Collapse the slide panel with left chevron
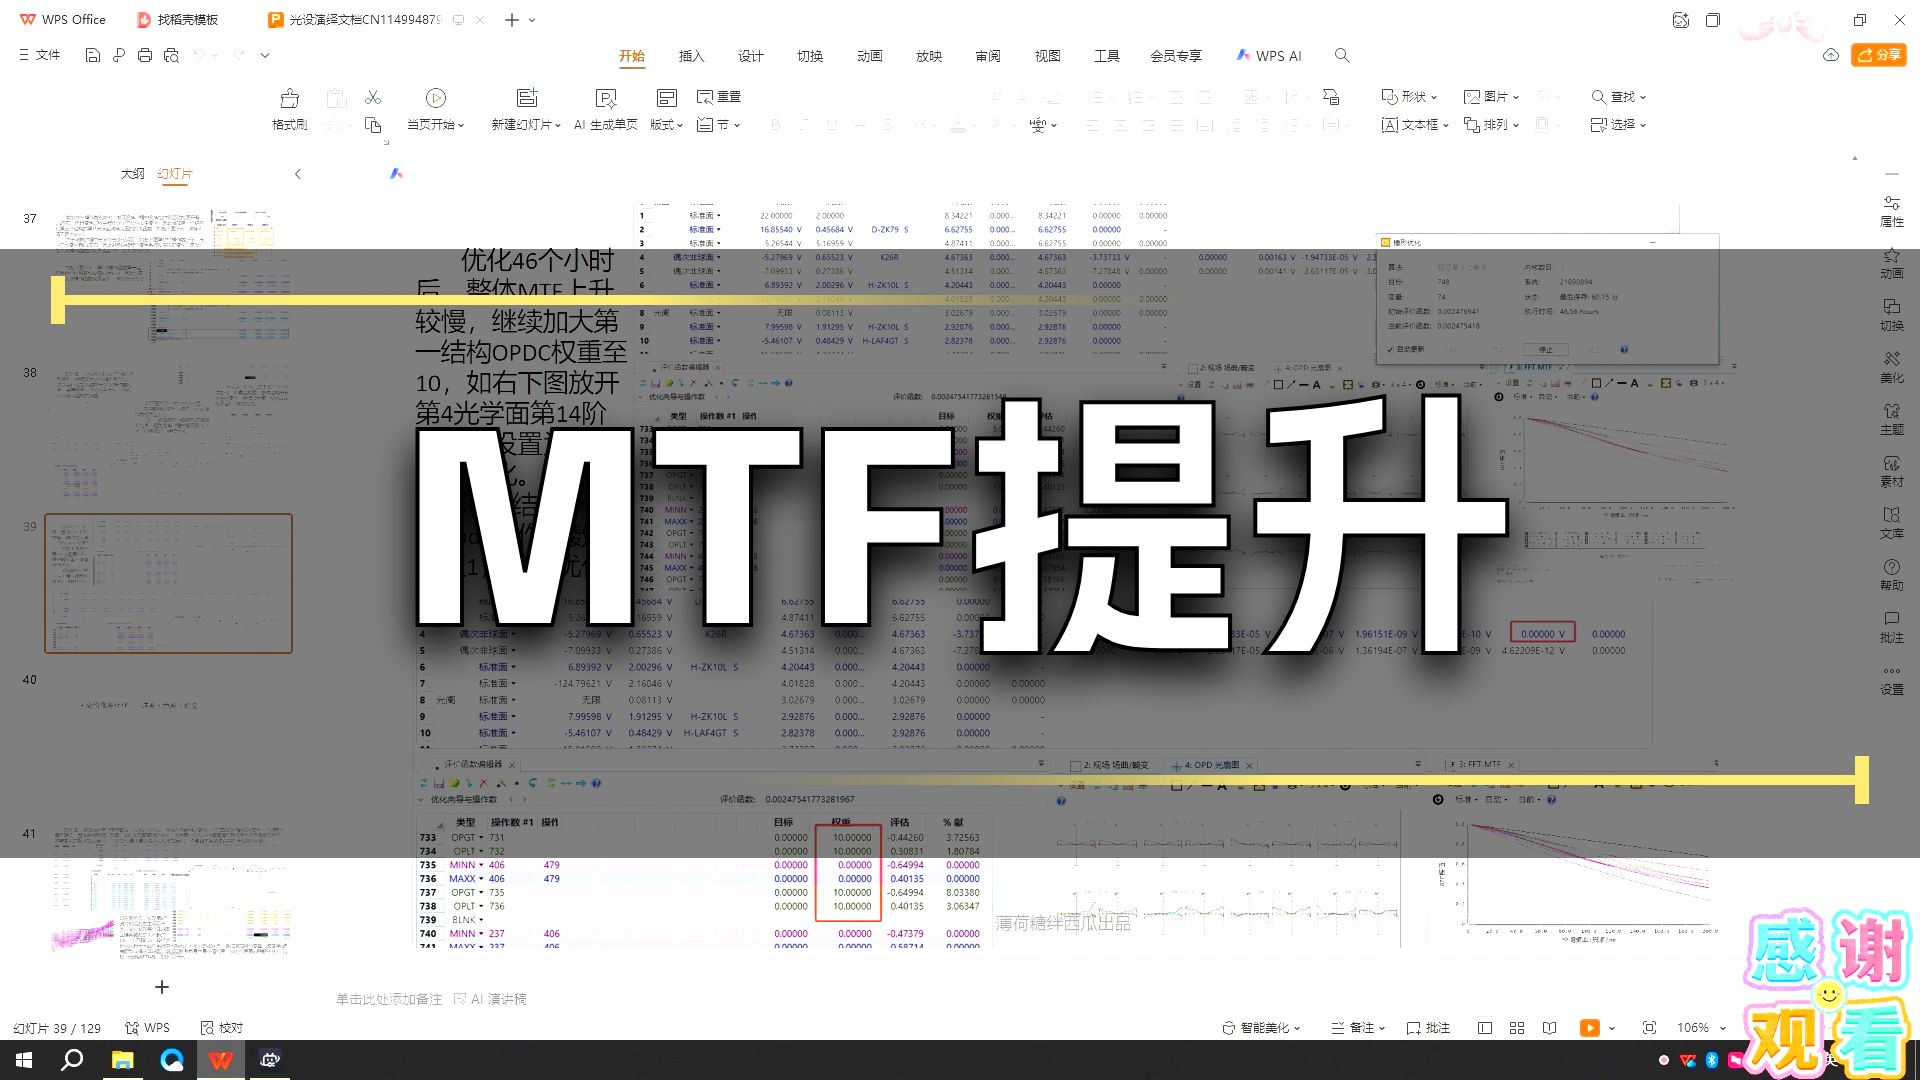Screen dimensions: 1920x1080 (297, 174)
